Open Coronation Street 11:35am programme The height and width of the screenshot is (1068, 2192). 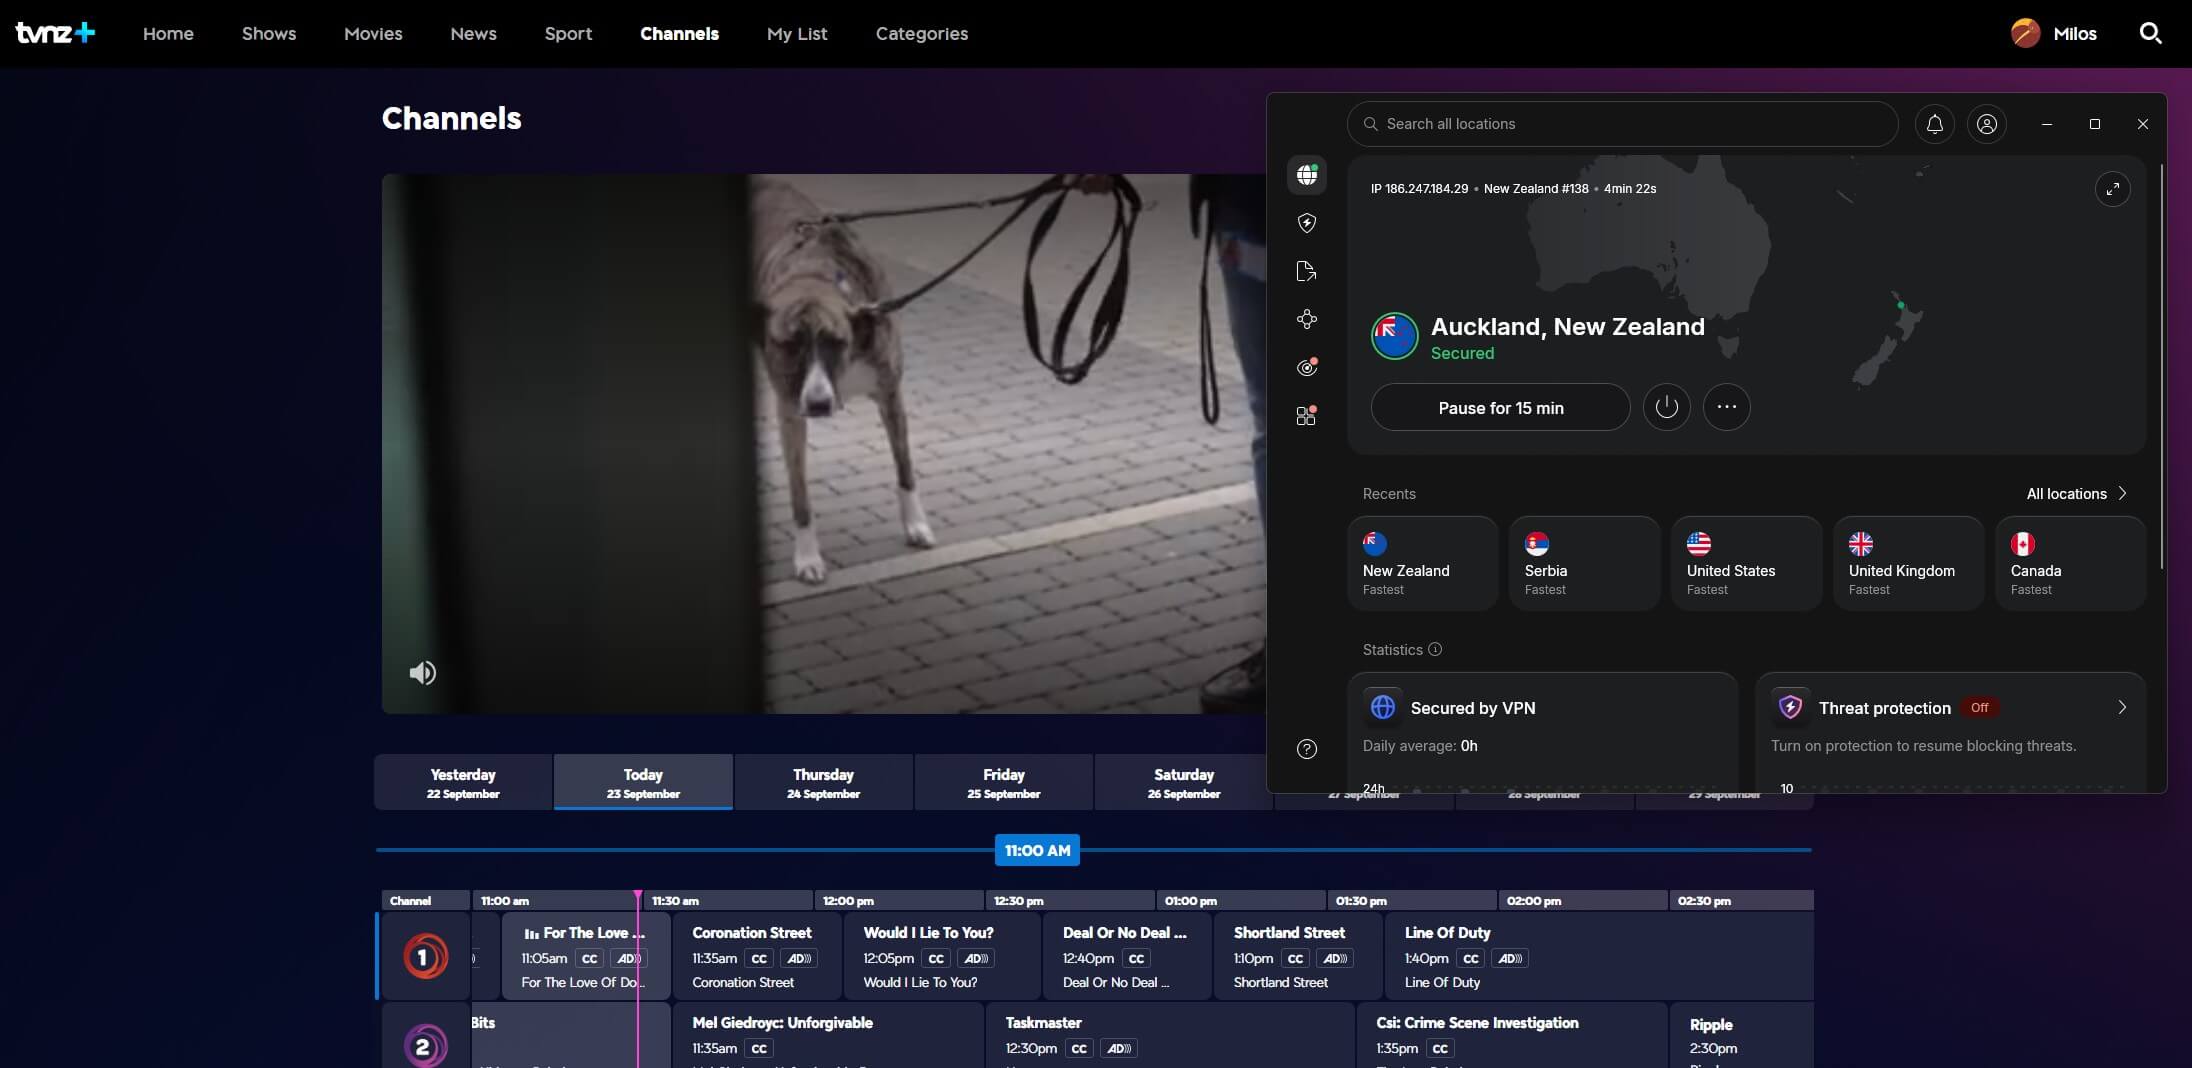point(757,956)
